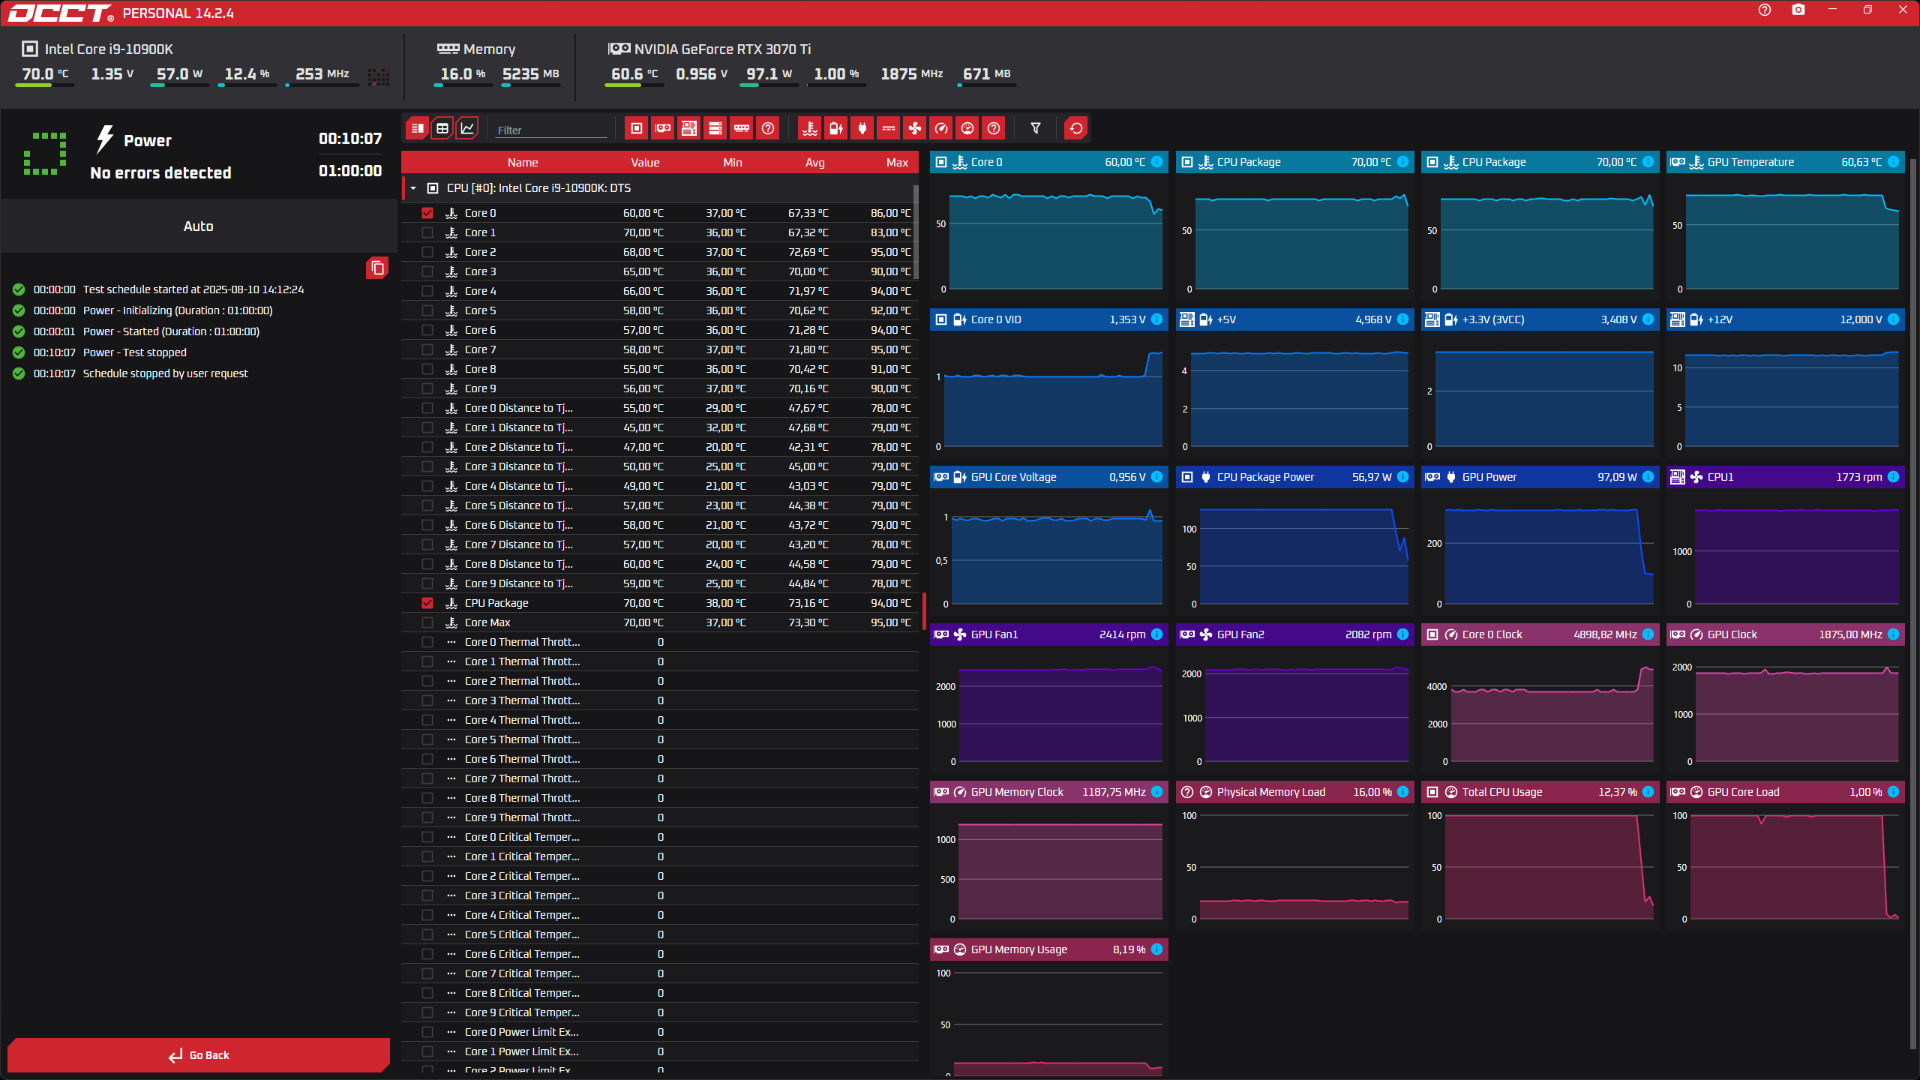Check the Core 5 sensor checkbox
Screen dimensions: 1920x1080
(x=428, y=311)
